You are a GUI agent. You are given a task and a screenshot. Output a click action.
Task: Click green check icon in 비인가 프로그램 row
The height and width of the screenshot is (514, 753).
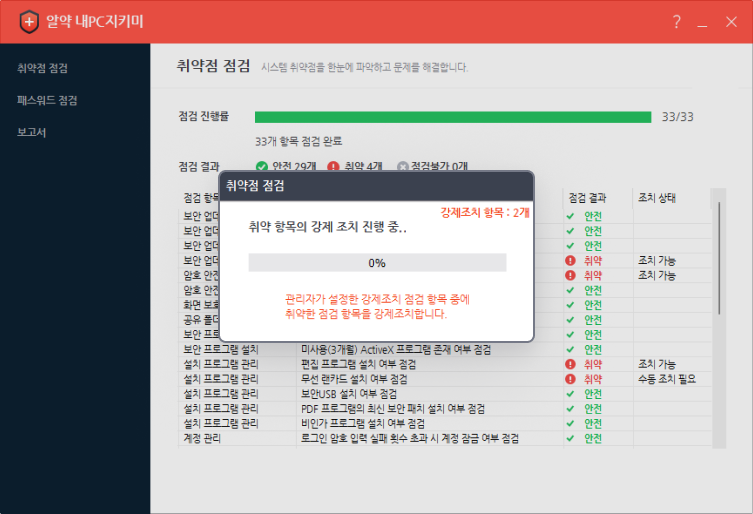570,424
